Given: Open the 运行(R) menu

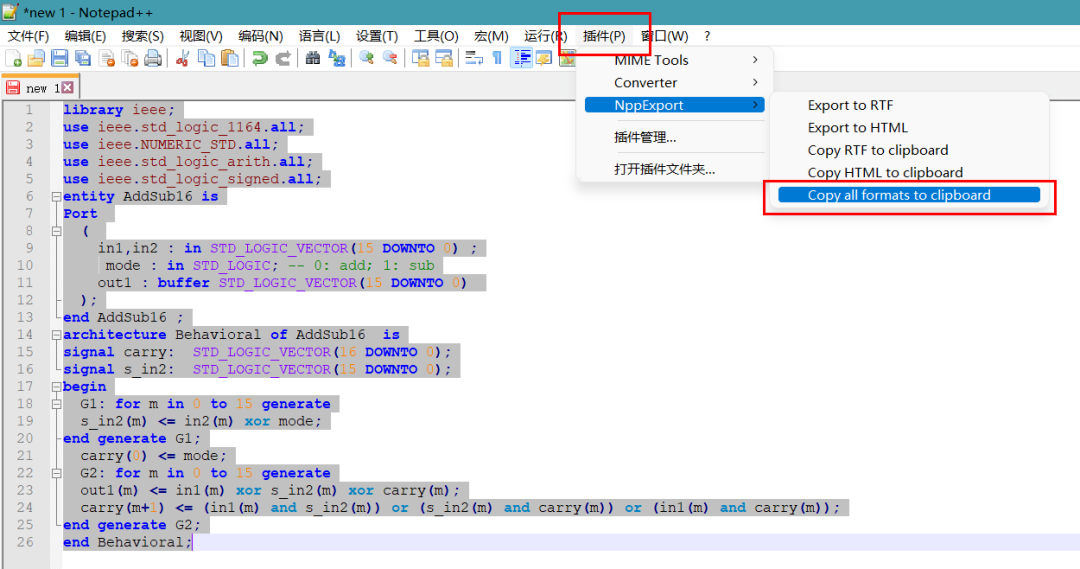Looking at the screenshot, I should (x=546, y=36).
